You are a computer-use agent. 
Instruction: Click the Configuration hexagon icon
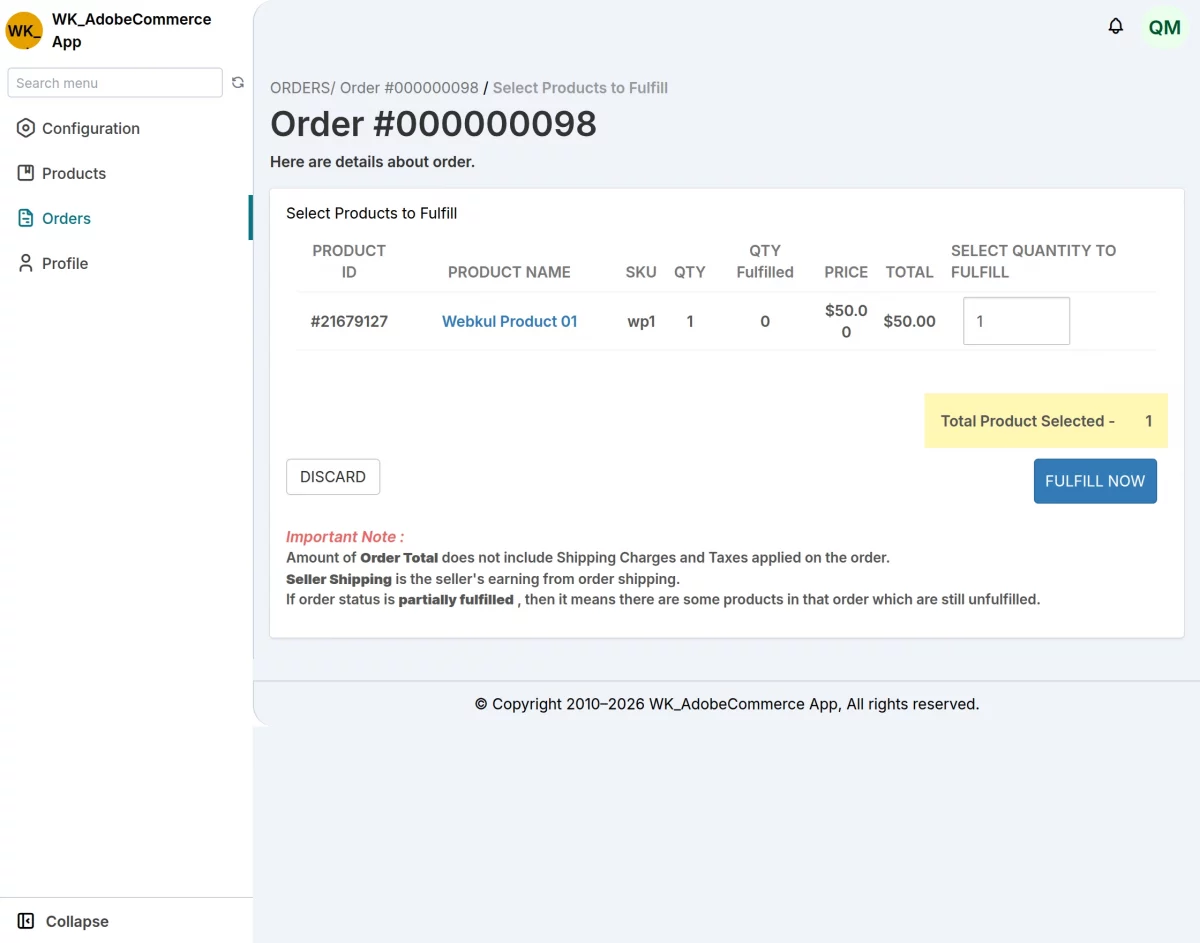click(26, 128)
